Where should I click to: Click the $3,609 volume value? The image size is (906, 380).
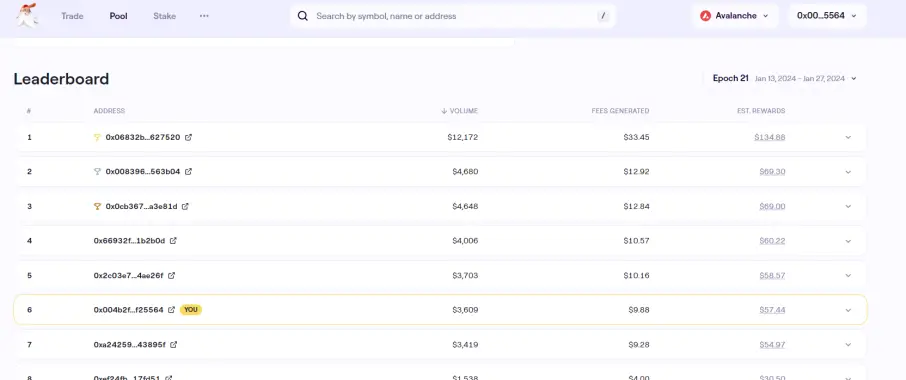click(x=465, y=310)
